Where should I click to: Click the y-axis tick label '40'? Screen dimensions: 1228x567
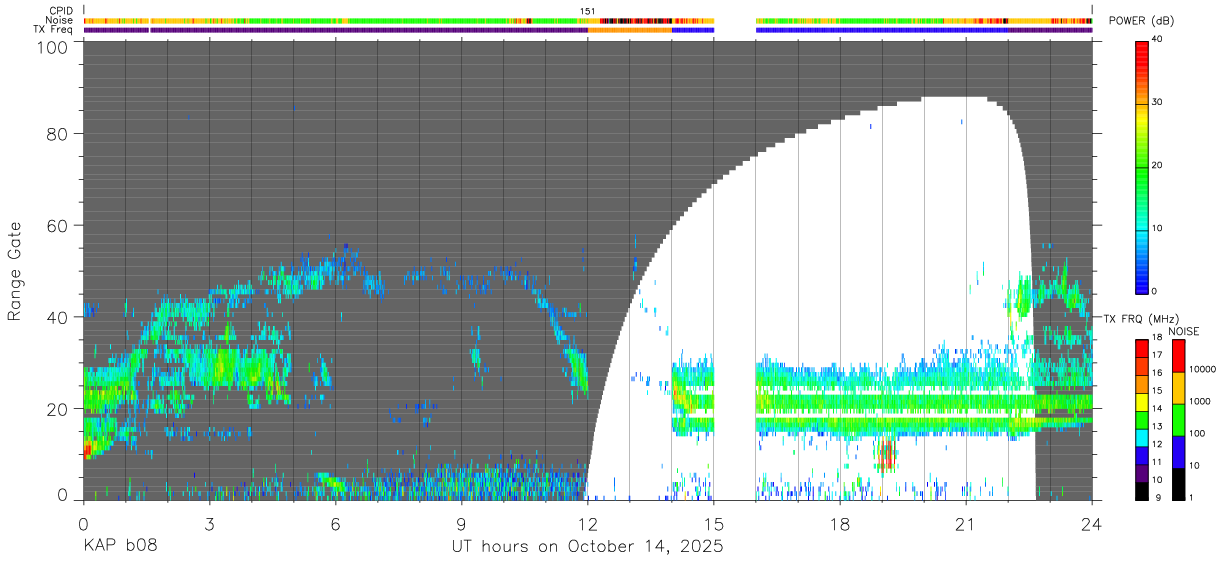point(57,317)
